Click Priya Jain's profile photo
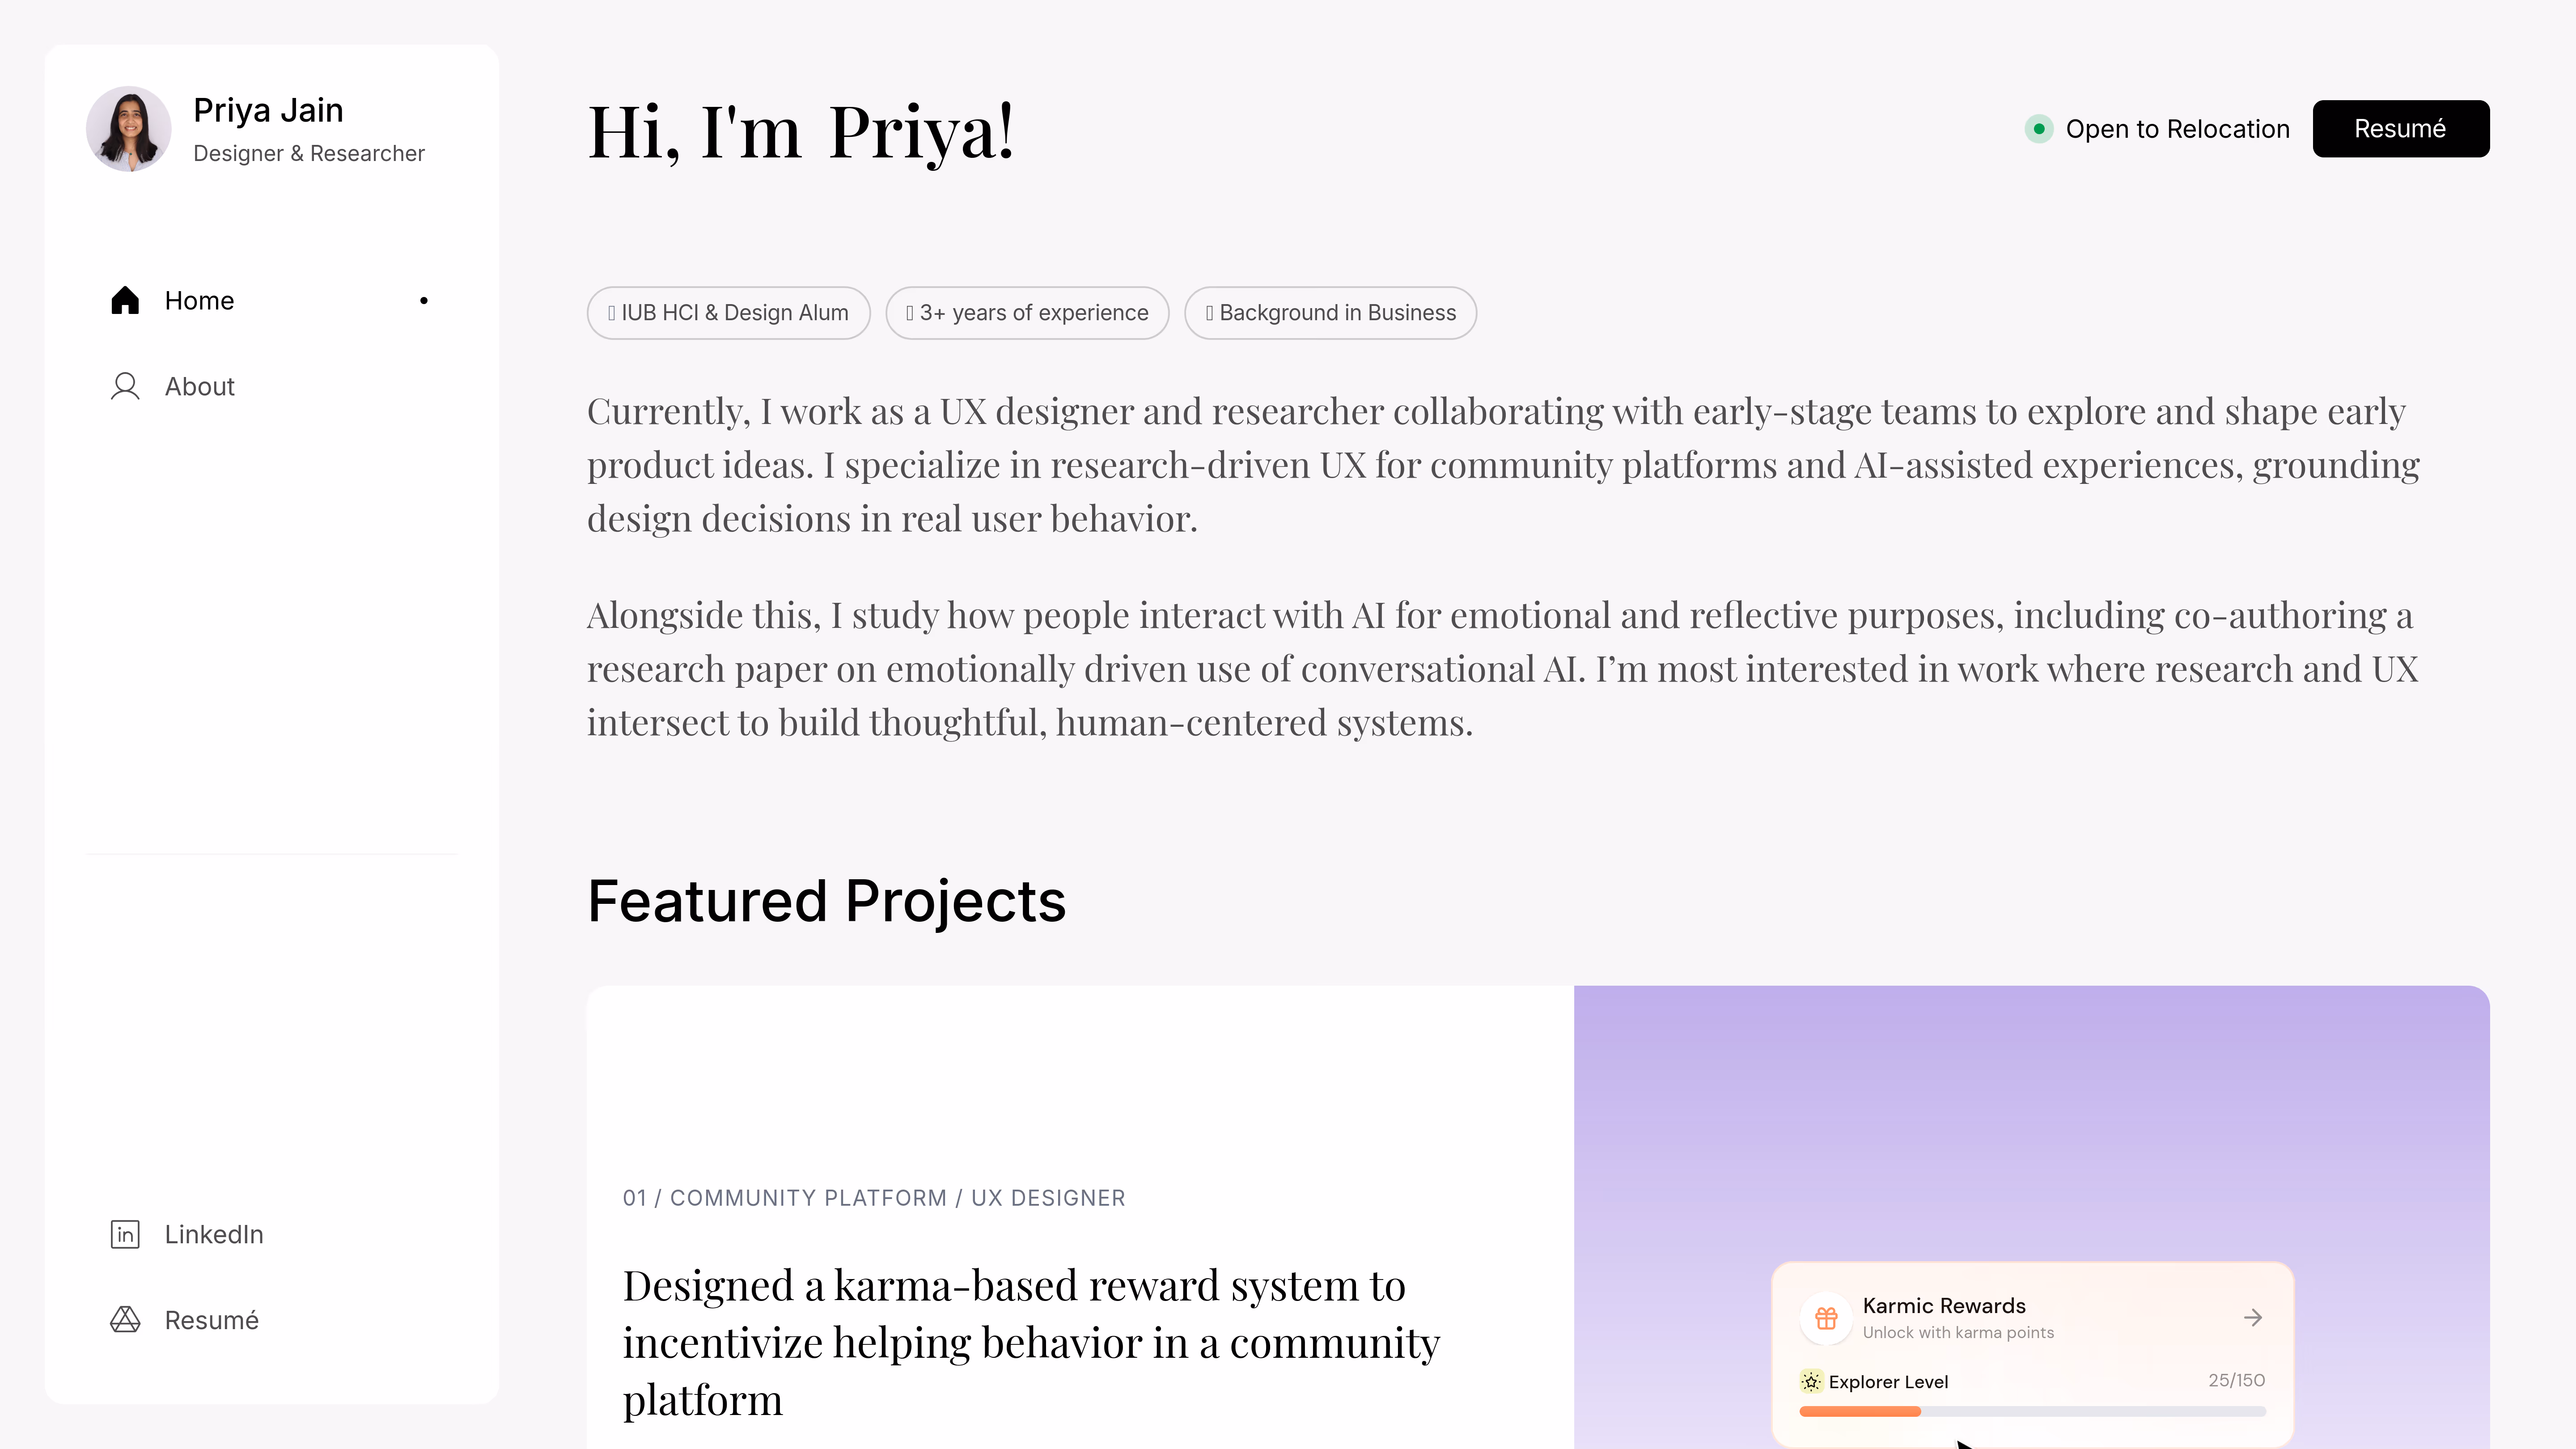Screen dimensions: 2576x1449 point(129,129)
